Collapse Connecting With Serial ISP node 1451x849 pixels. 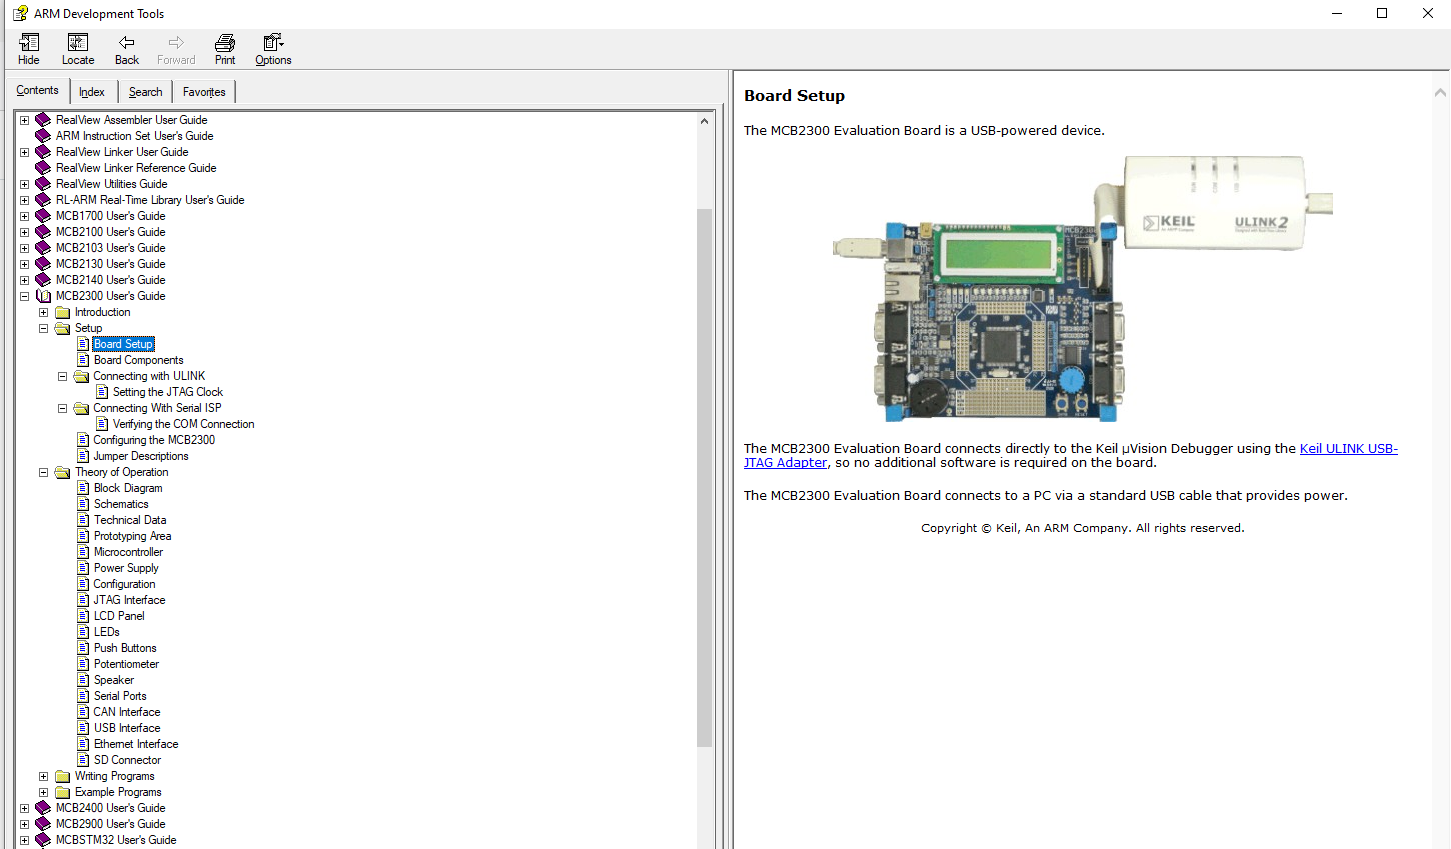pyautogui.click(x=62, y=408)
